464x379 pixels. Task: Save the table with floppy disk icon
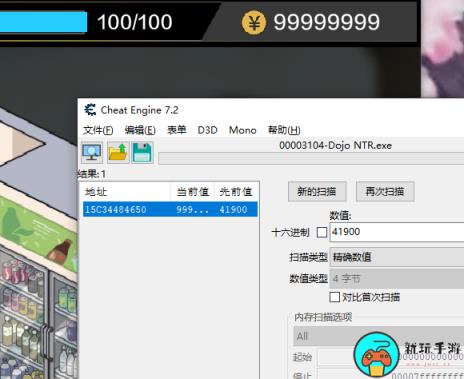point(143,153)
